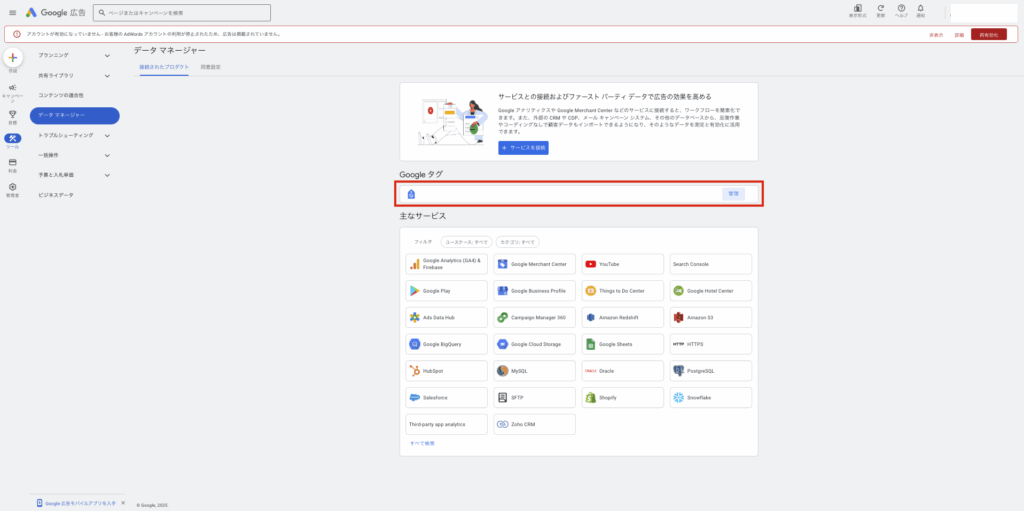Select the Search Console card

(711, 264)
